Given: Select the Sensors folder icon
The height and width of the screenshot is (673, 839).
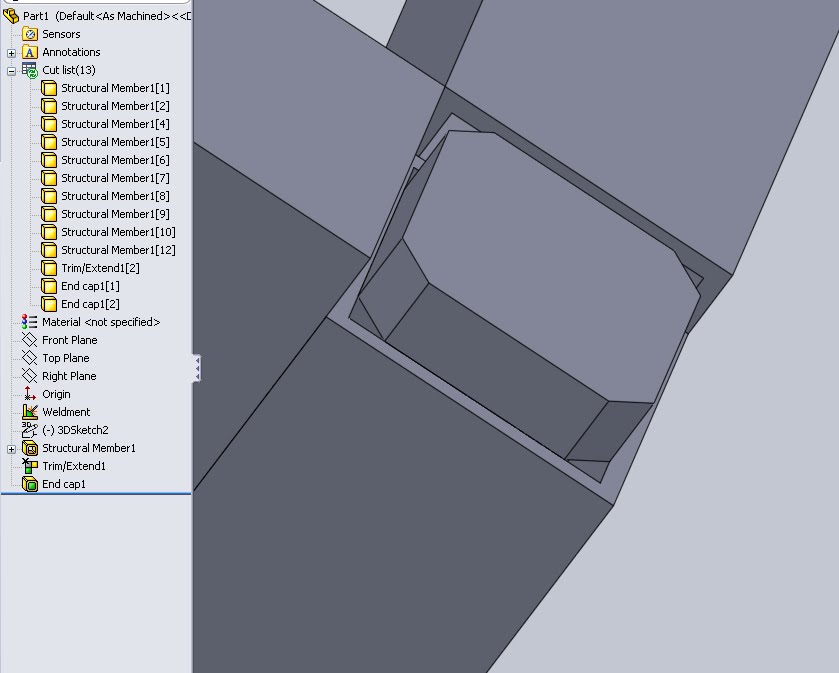Looking at the screenshot, I should [x=30, y=34].
